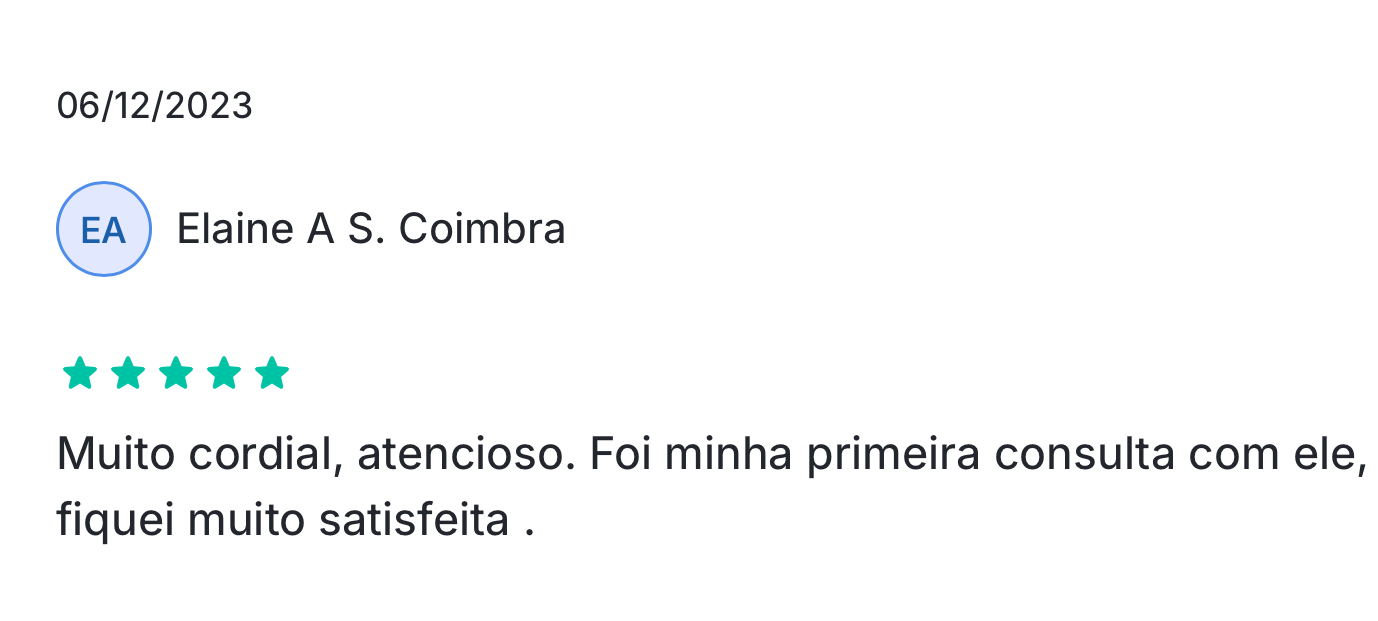Viewport: 1378px width, 621px height.
Task: Select the second green rating star
Action: pyautogui.click(x=128, y=374)
